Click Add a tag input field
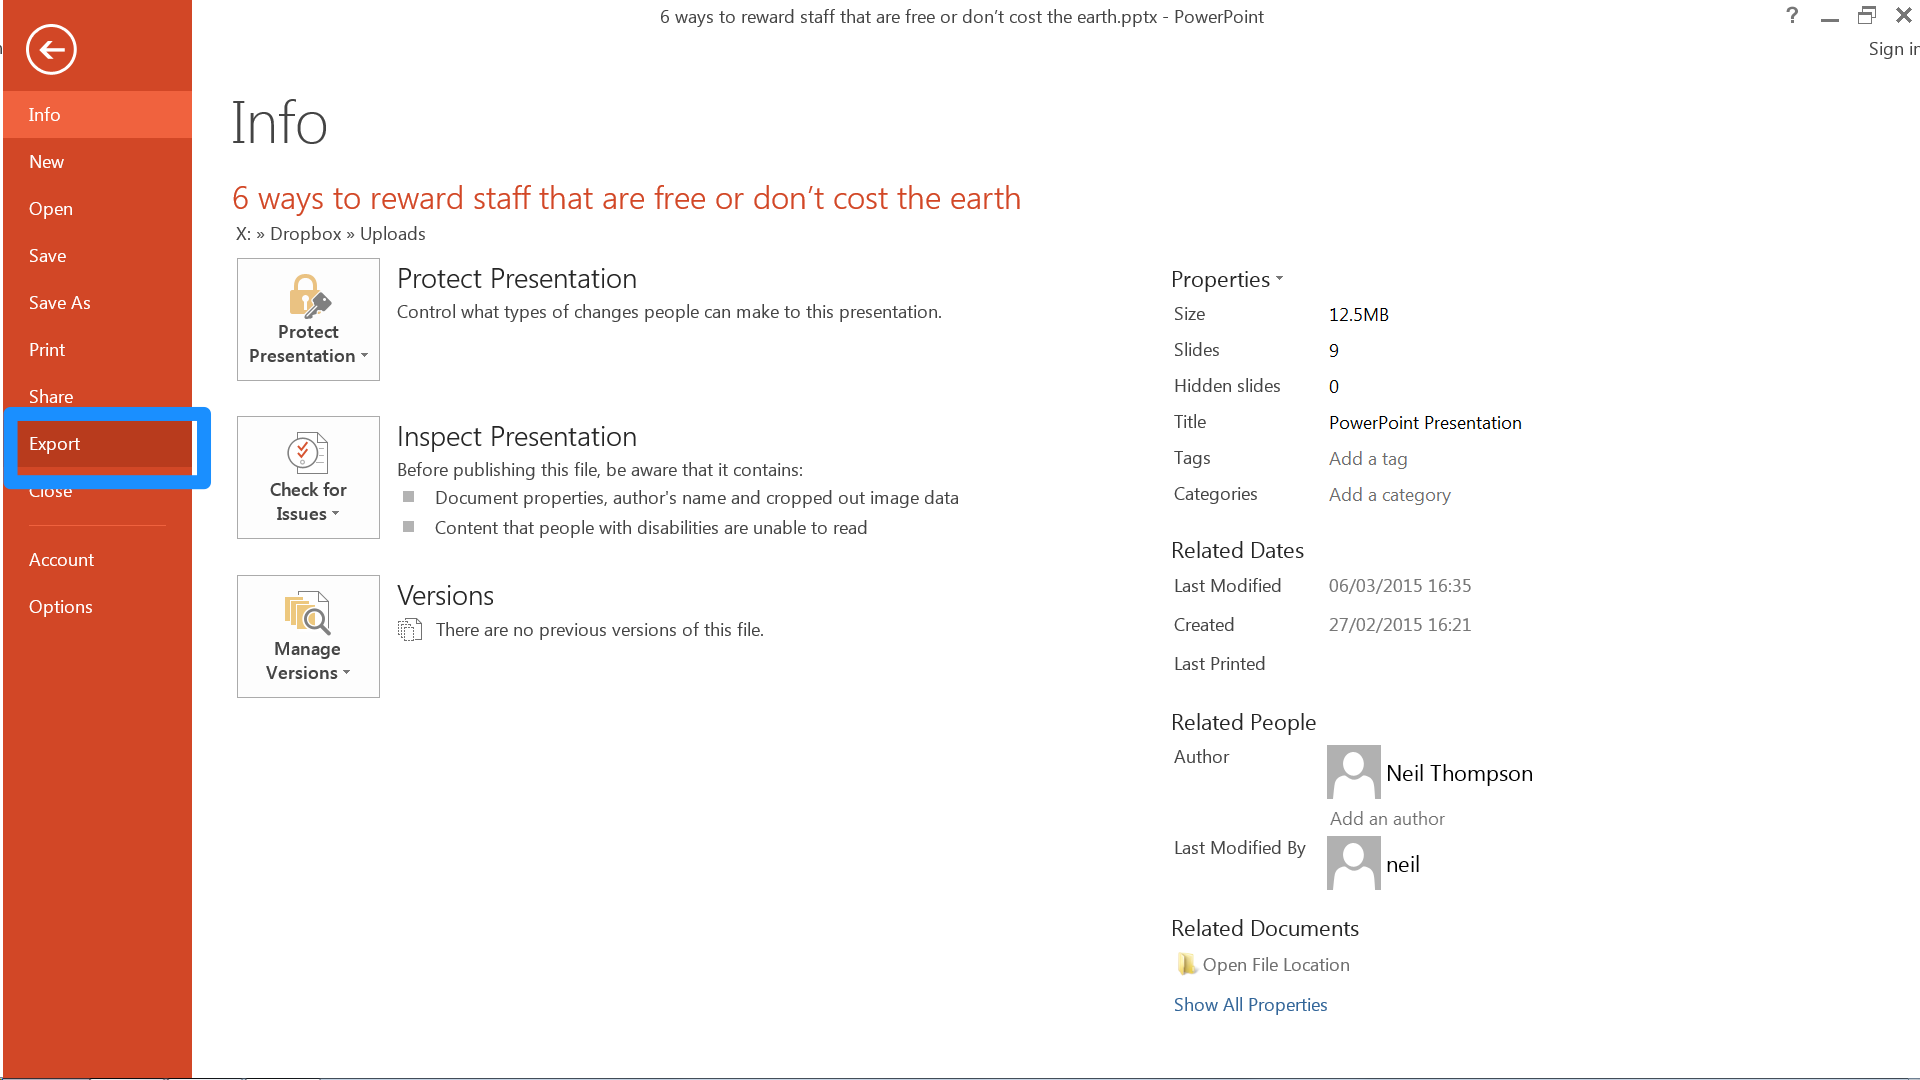This screenshot has height=1080, width=1920. pyautogui.click(x=1367, y=456)
